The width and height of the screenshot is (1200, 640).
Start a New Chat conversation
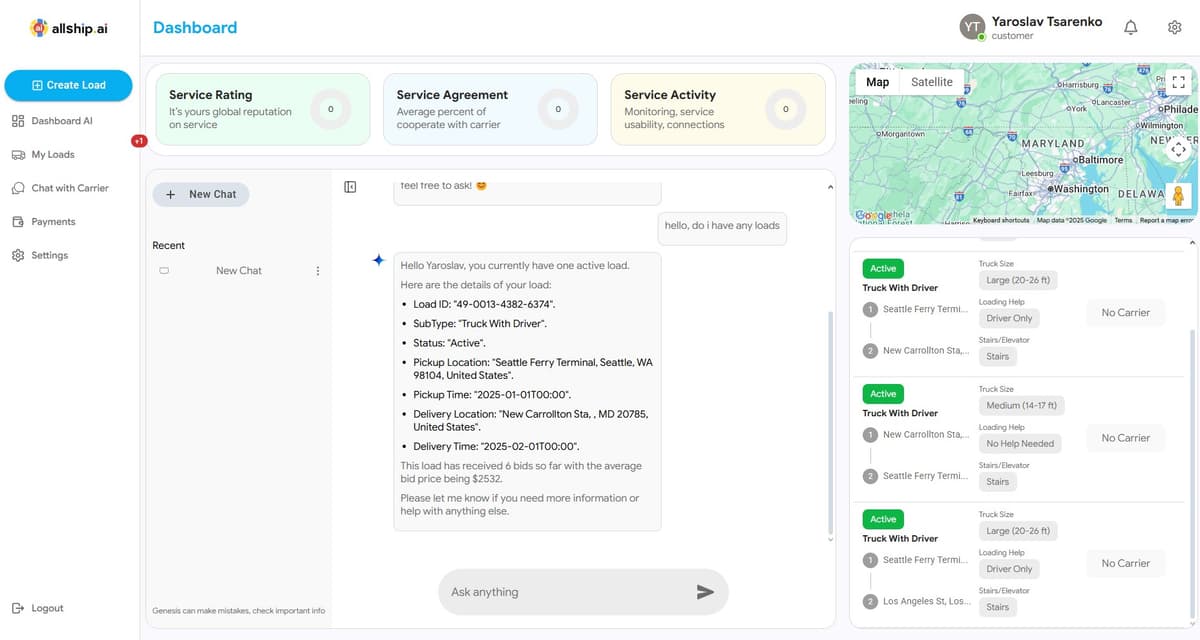coord(201,194)
